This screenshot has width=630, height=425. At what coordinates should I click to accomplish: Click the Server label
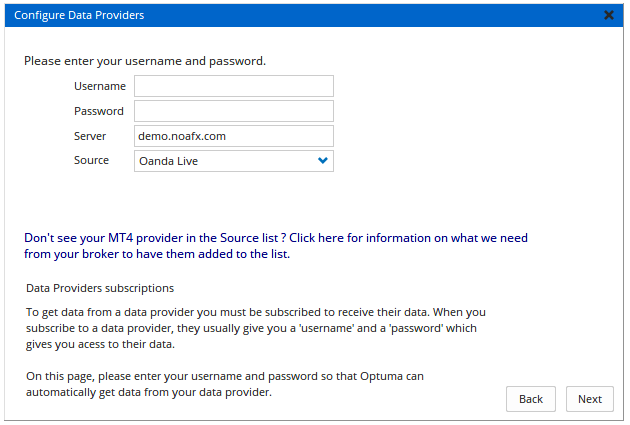pyautogui.click(x=90, y=136)
